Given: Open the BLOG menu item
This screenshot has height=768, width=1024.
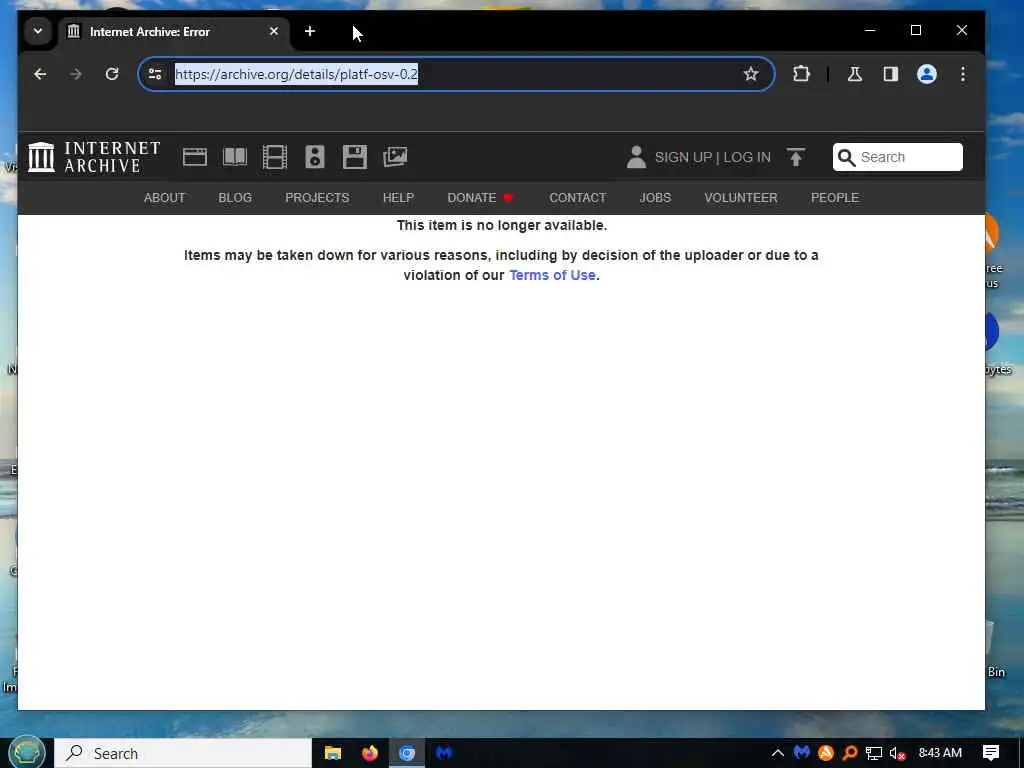Looking at the screenshot, I should (235, 198).
